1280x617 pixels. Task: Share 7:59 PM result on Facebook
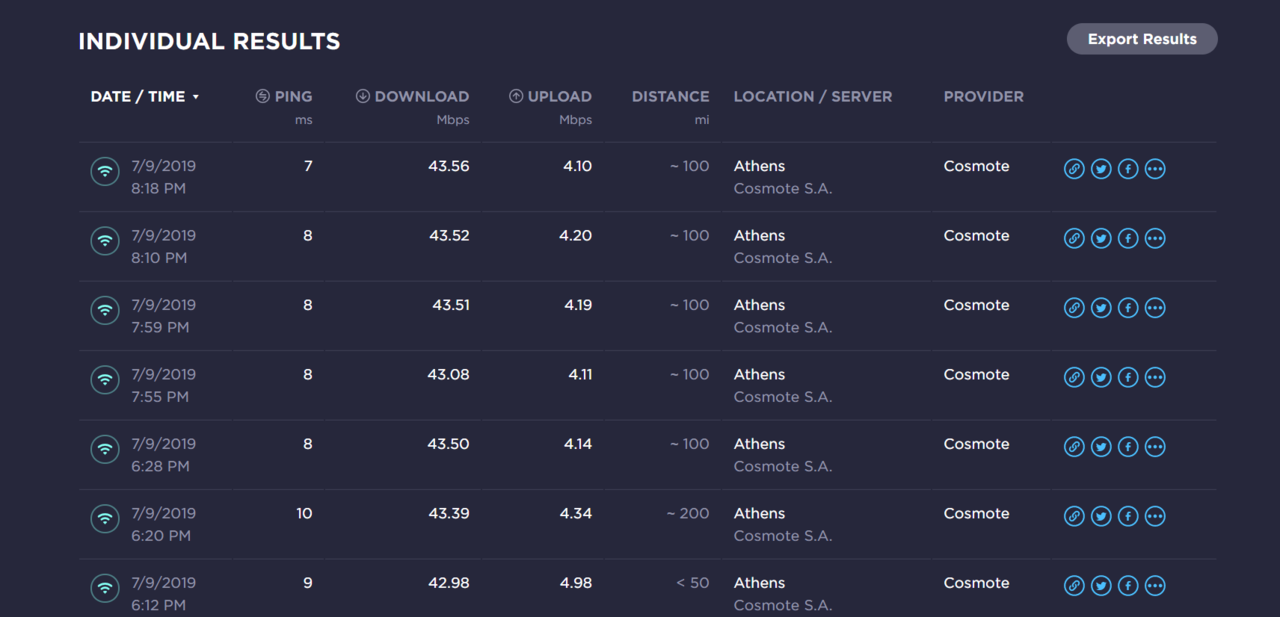click(x=1128, y=308)
